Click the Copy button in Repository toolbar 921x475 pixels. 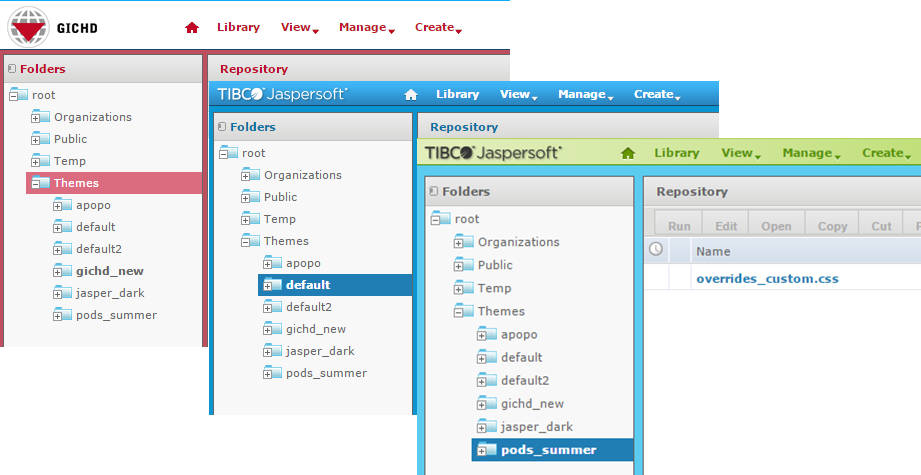click(x=832, y=226)
